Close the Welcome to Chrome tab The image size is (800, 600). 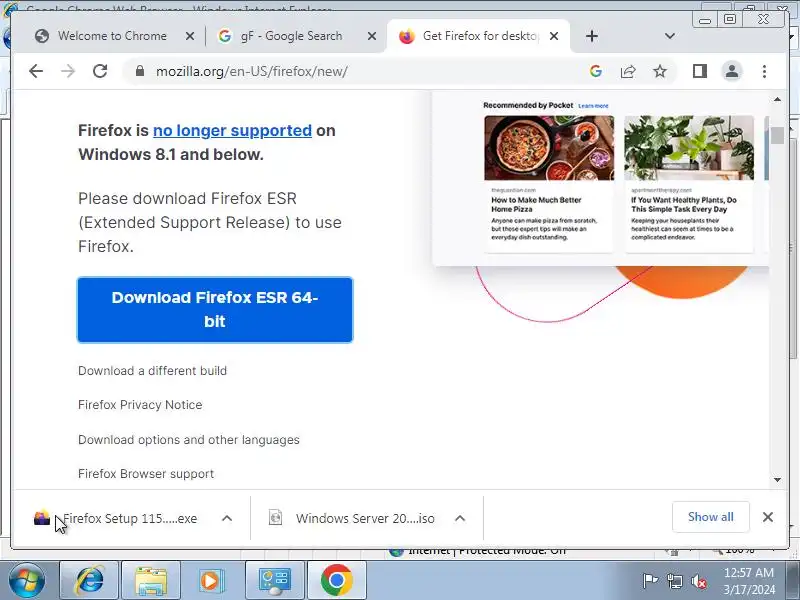click(x=190, y=36)
